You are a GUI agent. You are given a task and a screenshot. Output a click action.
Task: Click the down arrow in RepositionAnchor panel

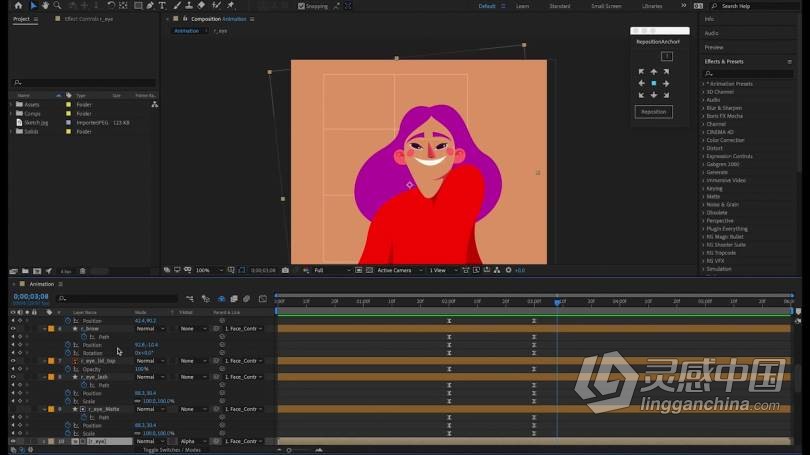click(x=654, y=95)
